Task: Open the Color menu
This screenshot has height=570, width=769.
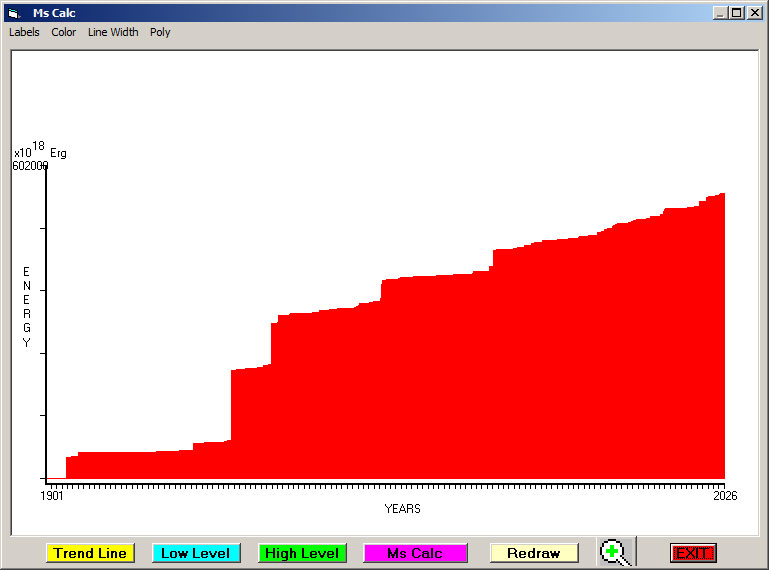Action: [x=64, y=32]
